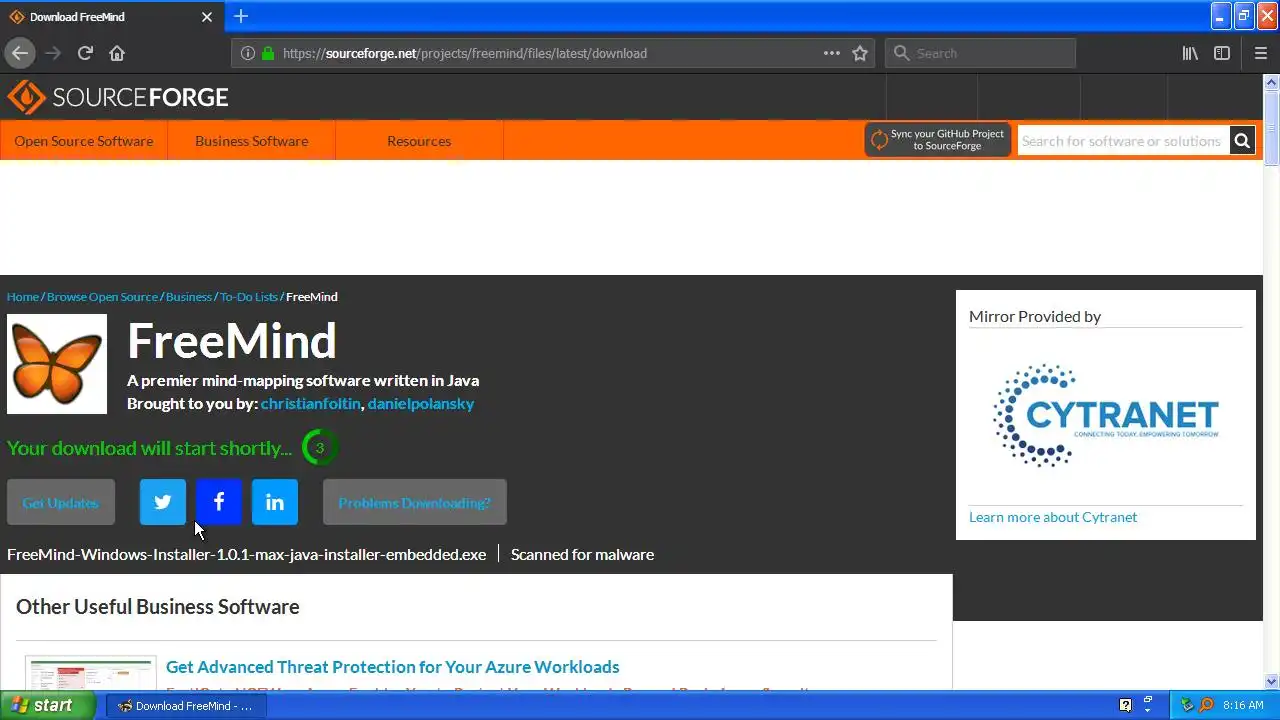Image resolution: width=1280 pixels, height=720 pixels.
Task: Reload the page with the refresh icon
Action: tap(85, 53)
